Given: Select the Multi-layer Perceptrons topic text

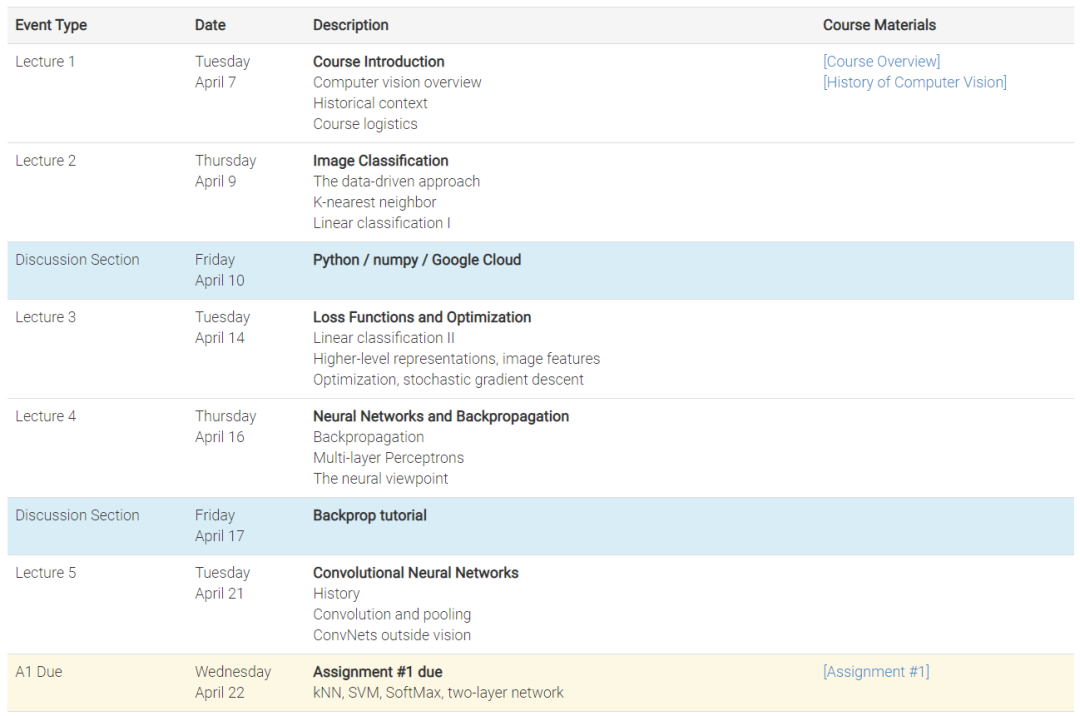Looking at the screenshot, I should coord(389,458).
